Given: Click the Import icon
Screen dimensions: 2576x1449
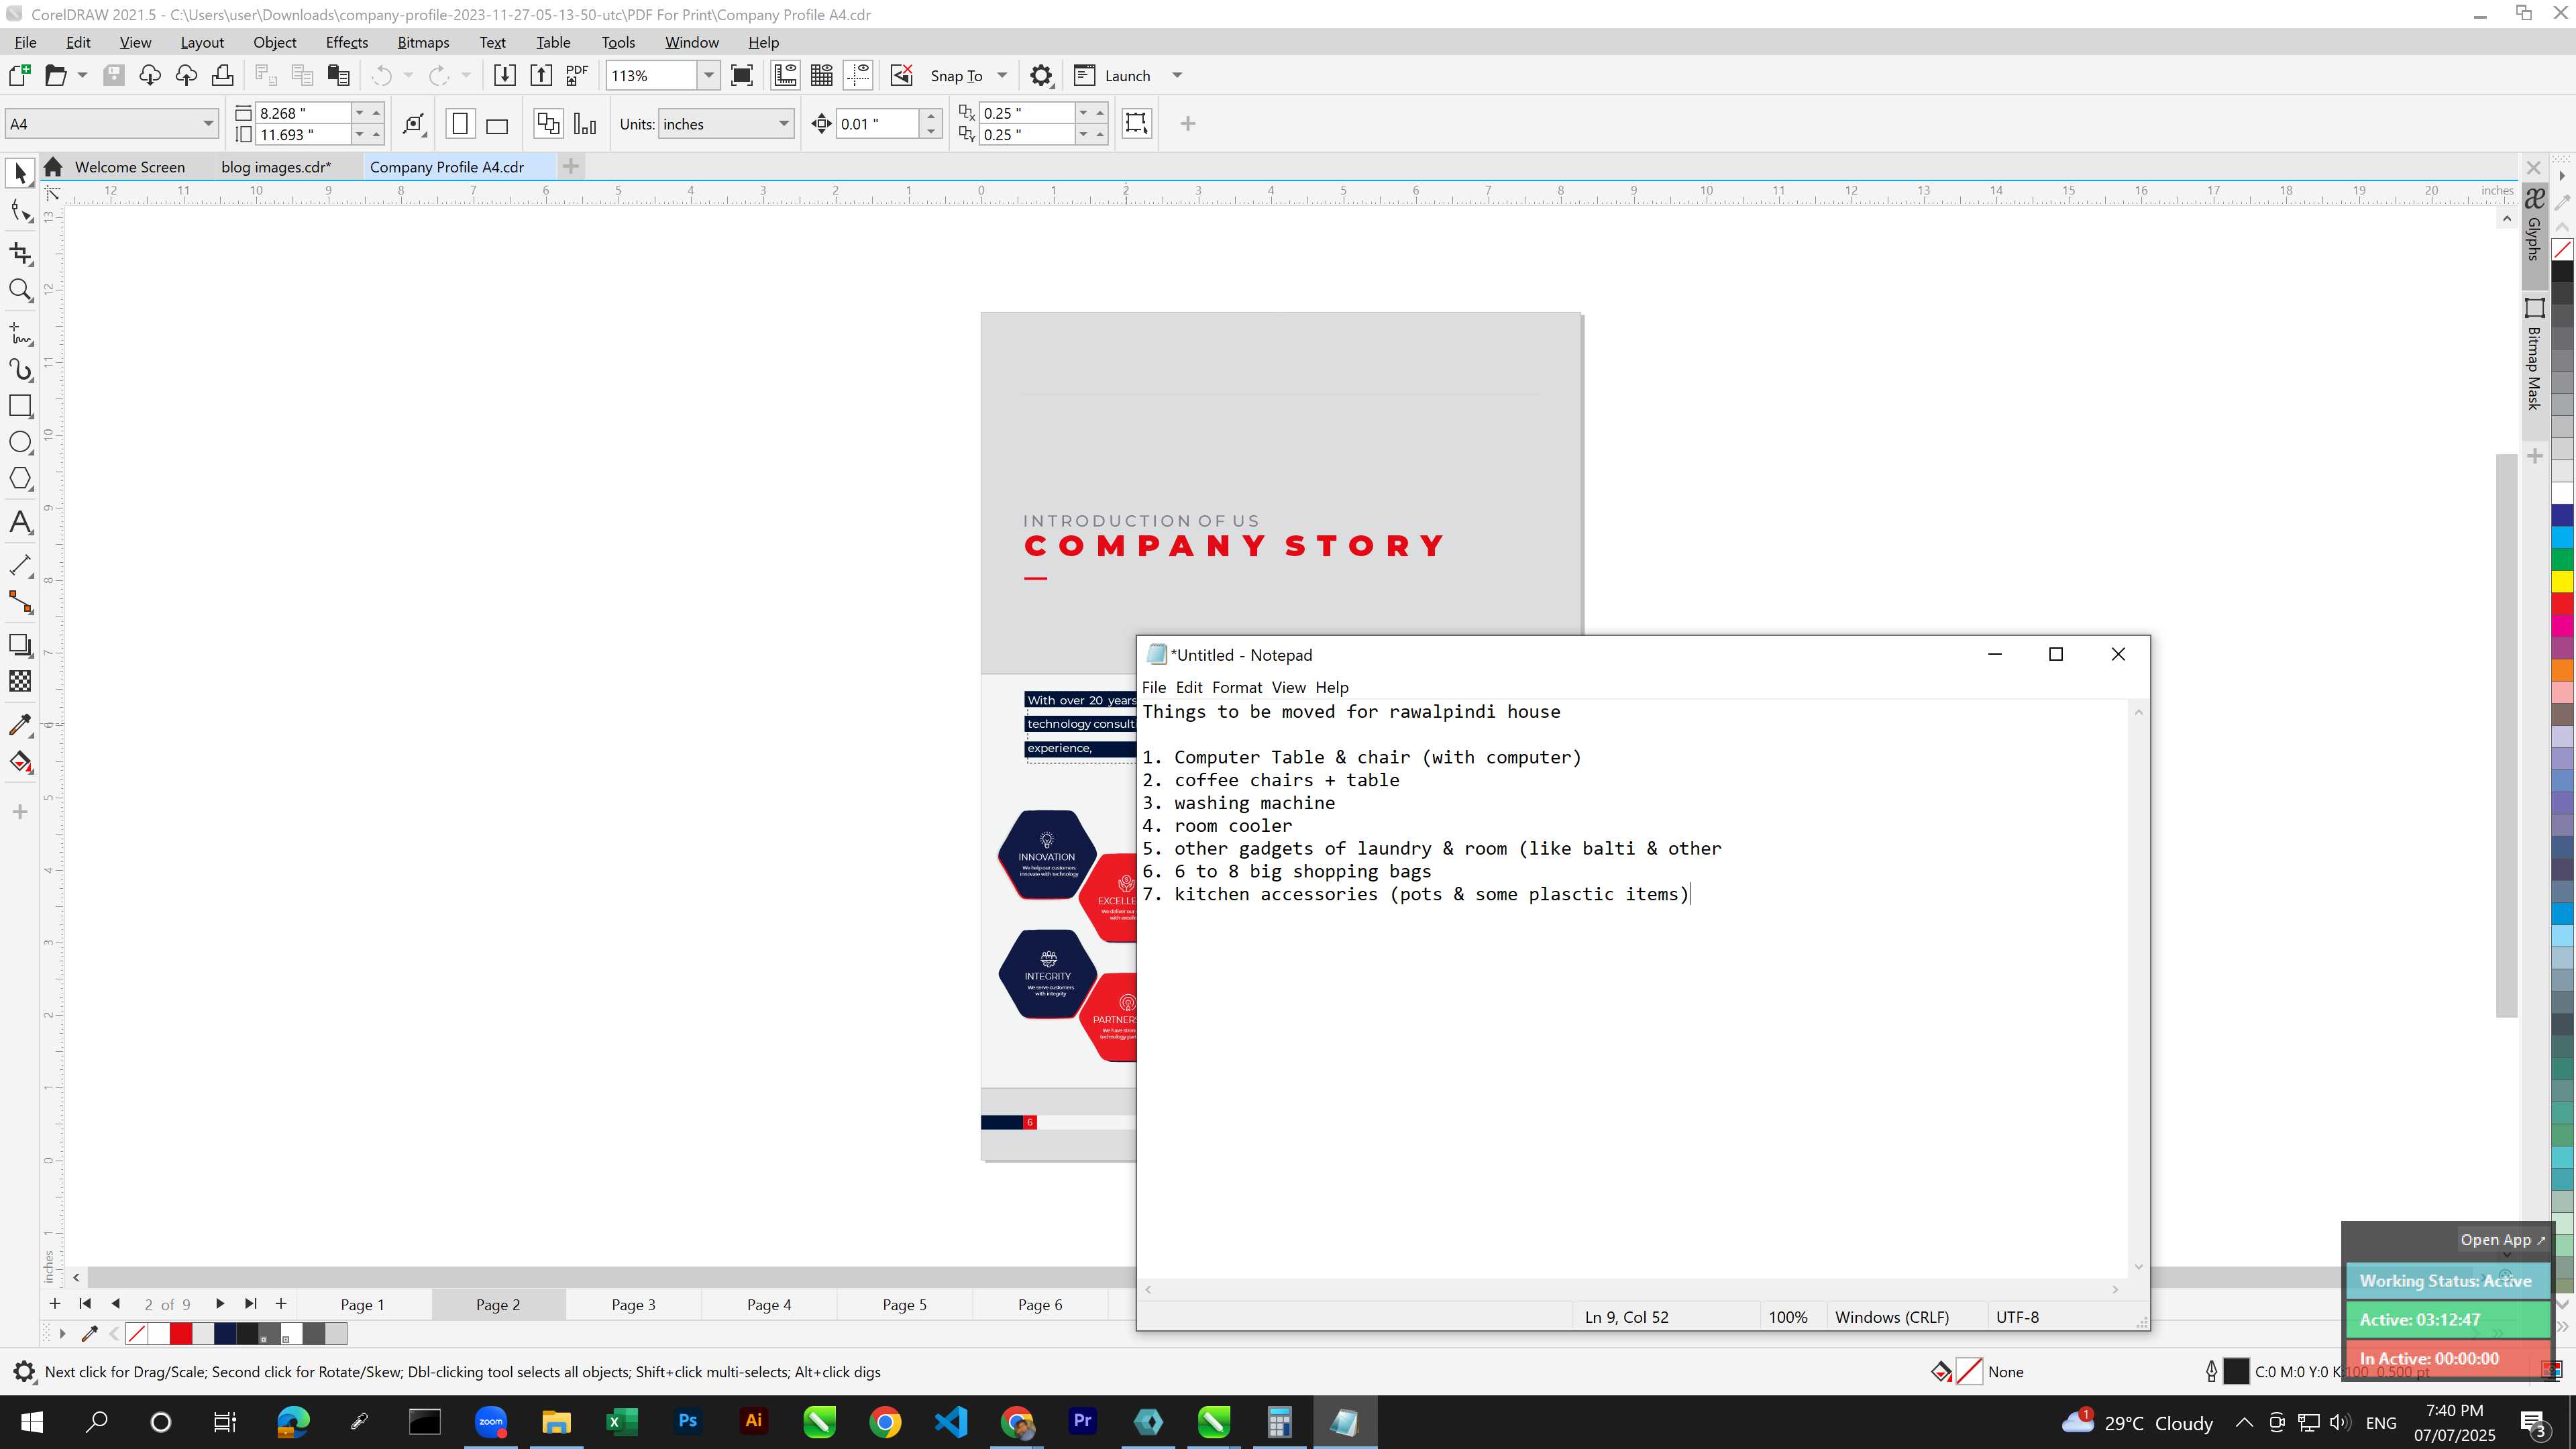Looking at the screenshot, I should 505,75.
